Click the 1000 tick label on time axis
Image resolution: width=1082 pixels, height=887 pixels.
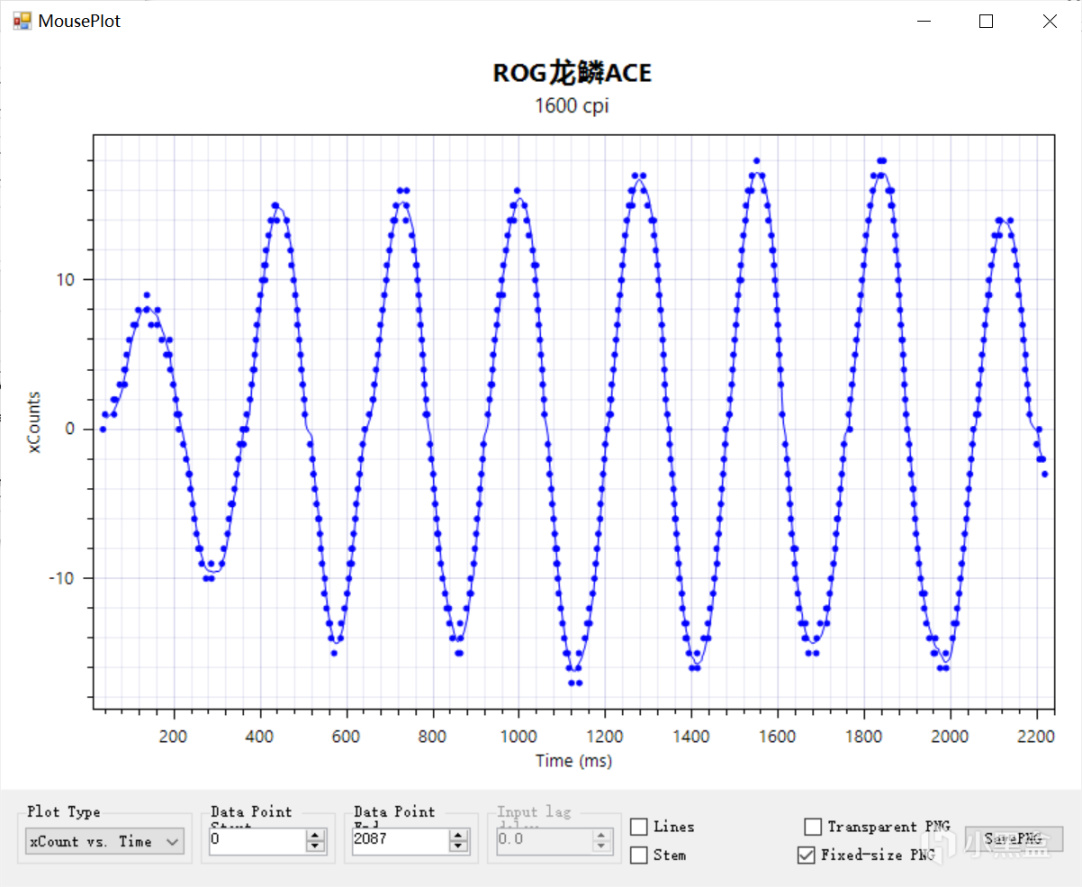coord(519,737)
